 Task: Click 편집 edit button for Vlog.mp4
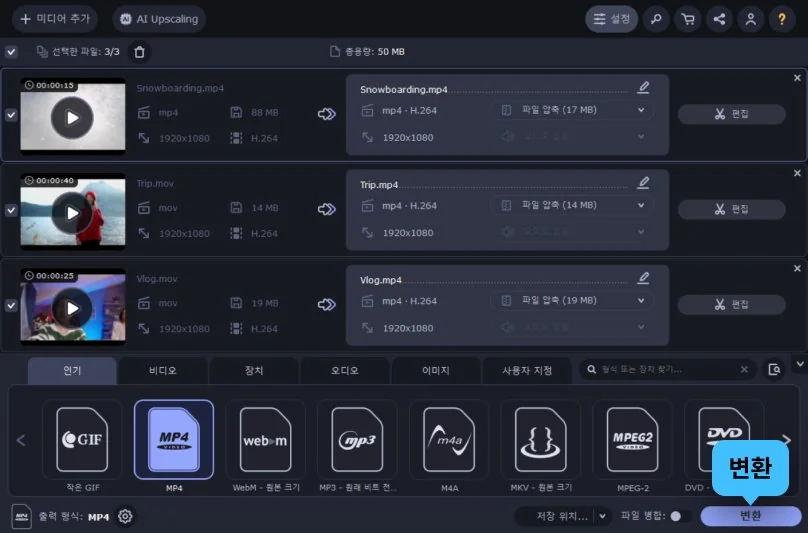731,305
